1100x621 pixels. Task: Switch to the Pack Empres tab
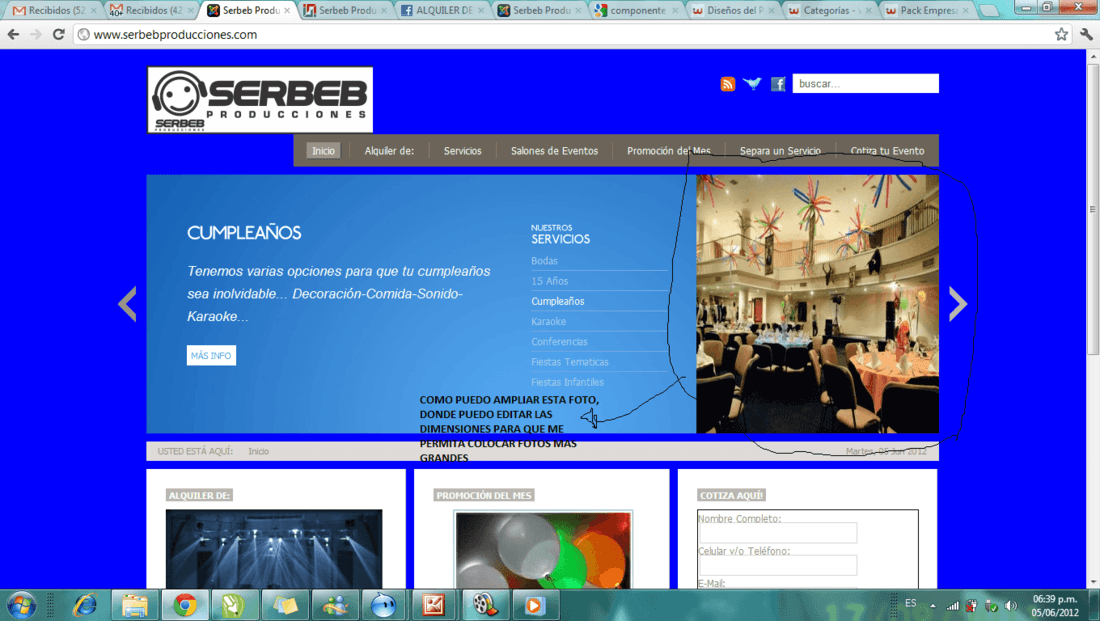pos(927,11)
